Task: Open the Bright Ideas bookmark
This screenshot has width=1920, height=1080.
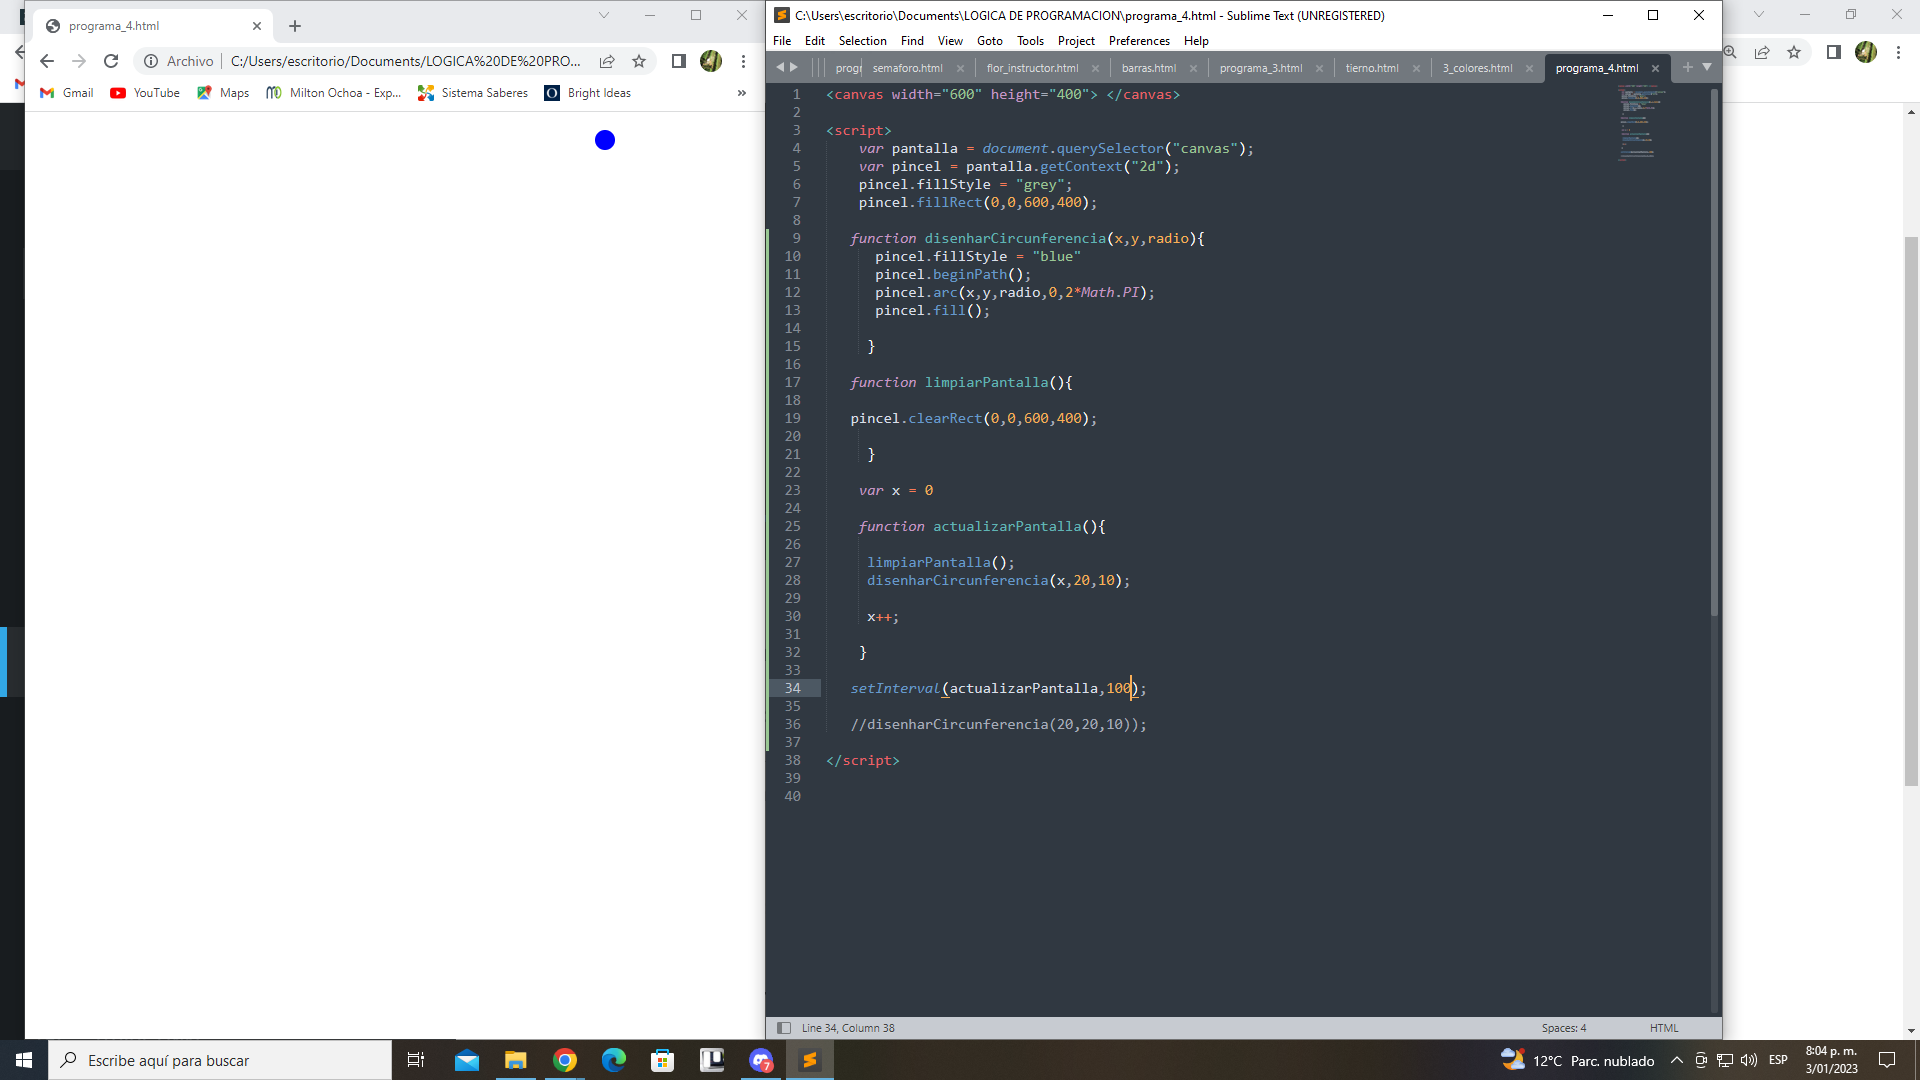Action: pyautogui.click(x=588, y=93)
